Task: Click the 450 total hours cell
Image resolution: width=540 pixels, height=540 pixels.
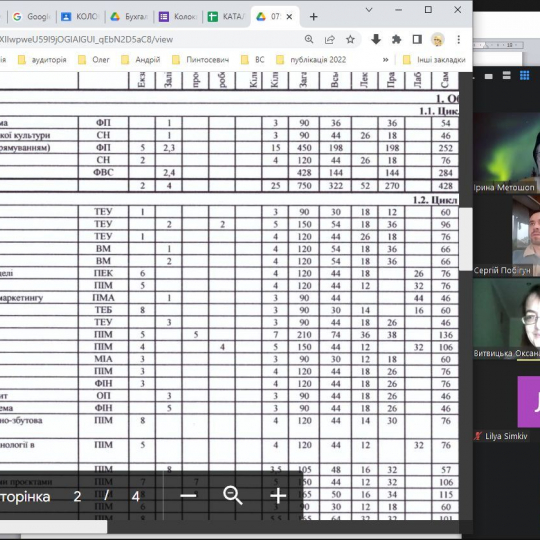Action: (x=304, y=148)
